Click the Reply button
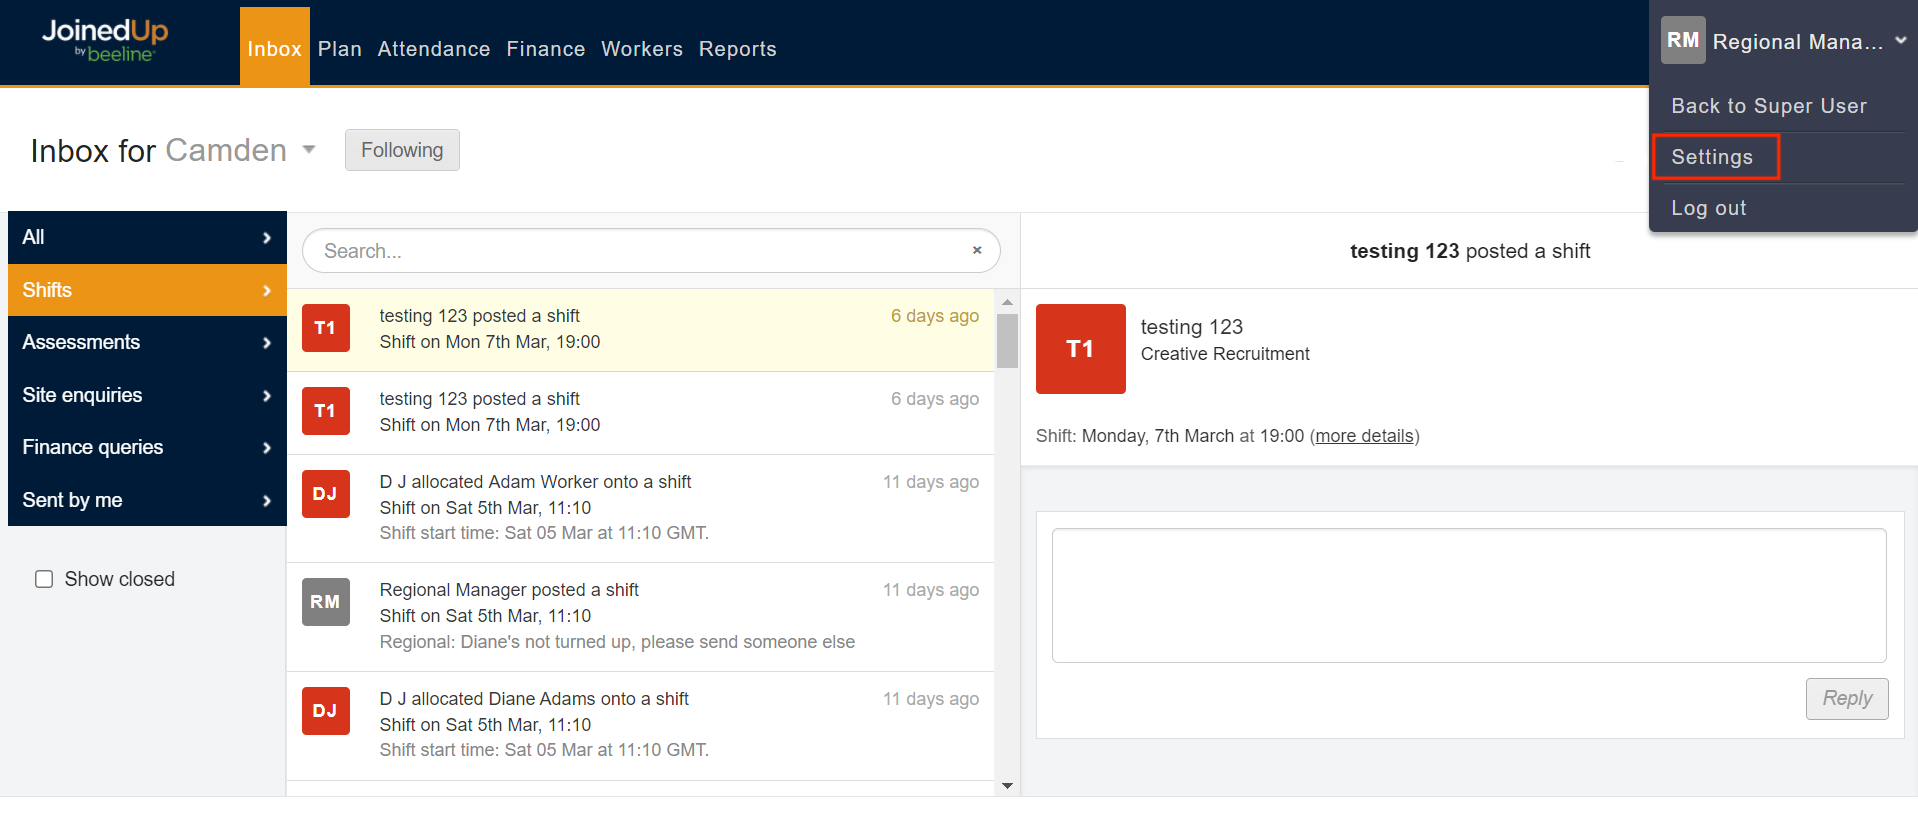Screen dimensions: 1918x813 click(x=1846, y=699)
